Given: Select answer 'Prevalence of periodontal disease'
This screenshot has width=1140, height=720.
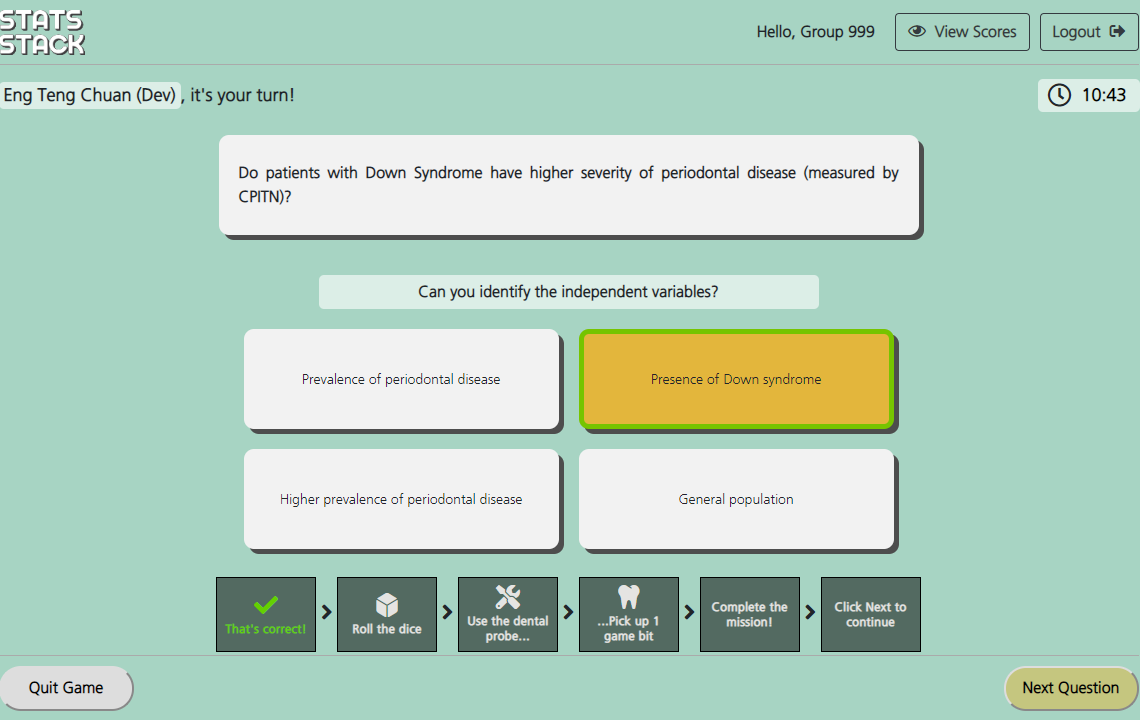Looking at the screenshot, I should [x=401, y=379].
